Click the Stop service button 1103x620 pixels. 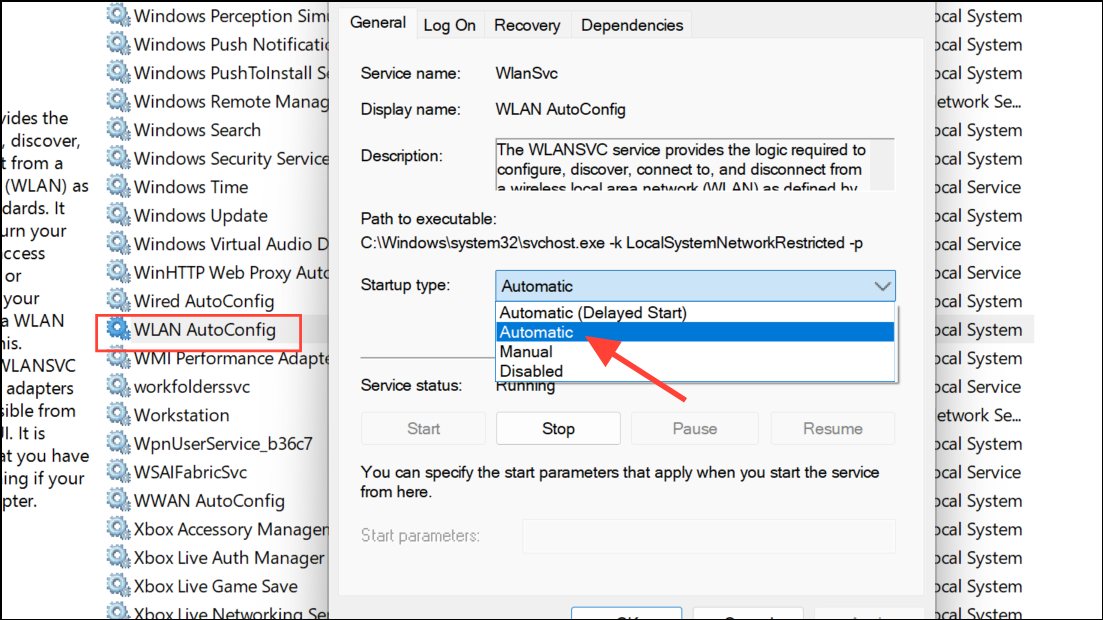click(x=558, y=429)
